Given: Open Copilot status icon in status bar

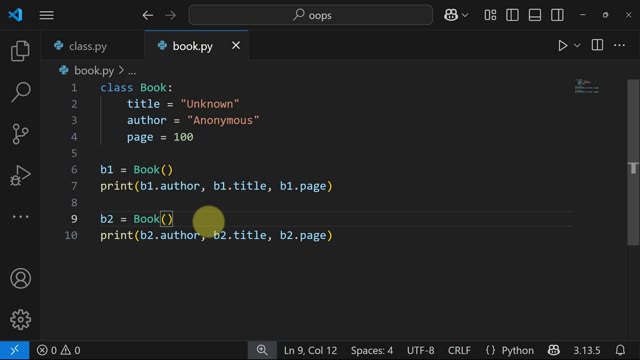Looking at the screenshot, I should coord(553,350).
